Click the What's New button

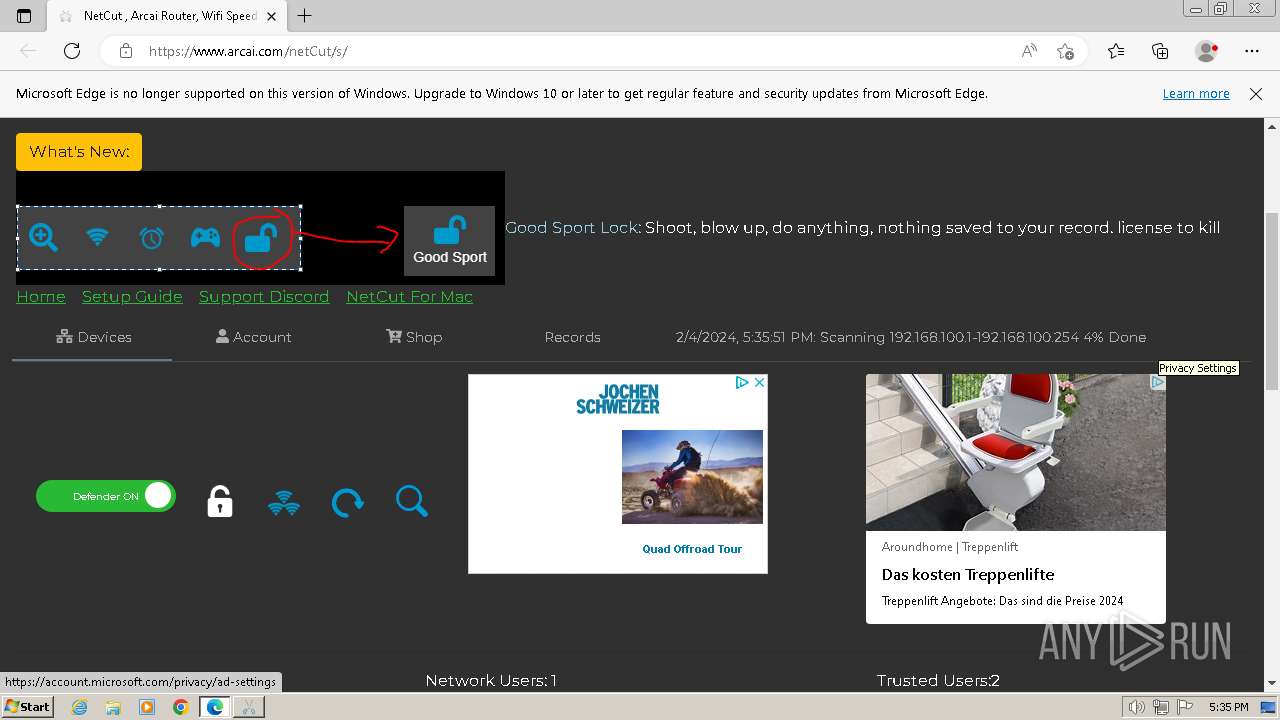tap(79, 152)
